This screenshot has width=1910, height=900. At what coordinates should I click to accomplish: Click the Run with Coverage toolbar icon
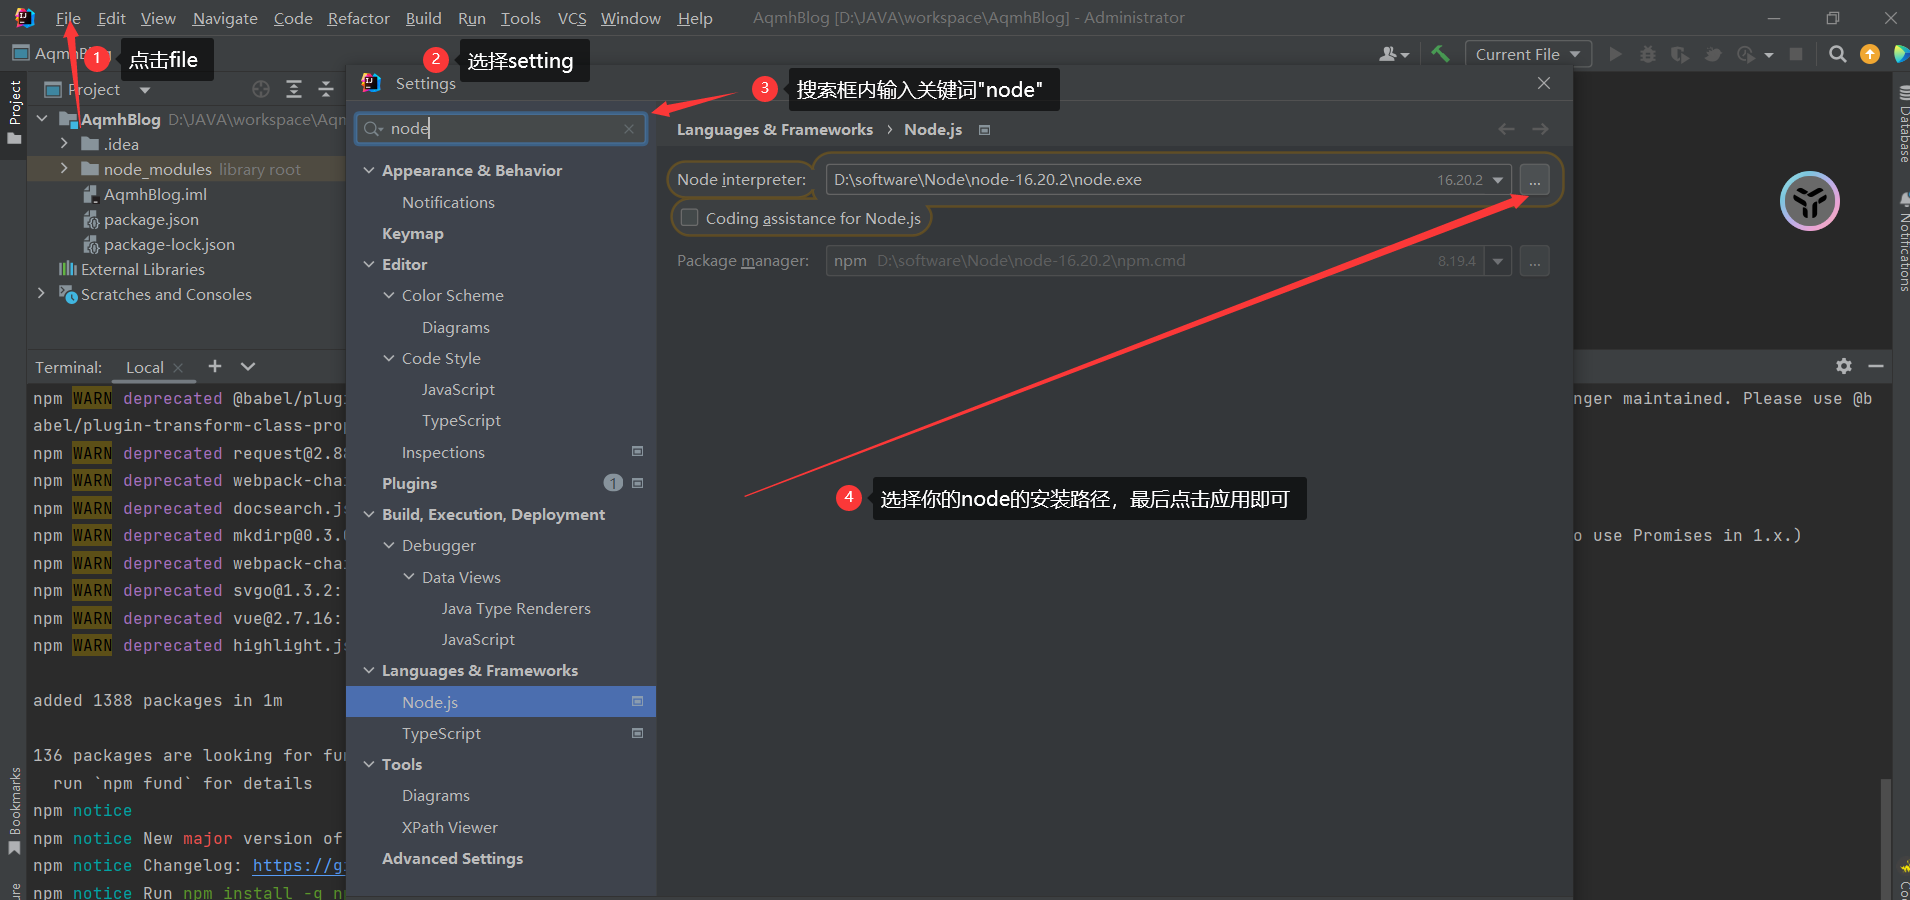(x=1680, y=54)
